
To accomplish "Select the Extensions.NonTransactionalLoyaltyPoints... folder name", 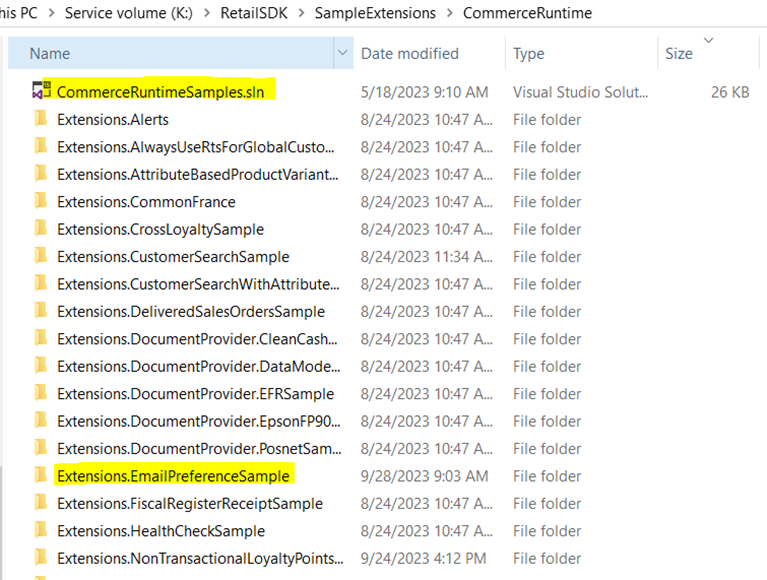I will click(x=200, y=558).
